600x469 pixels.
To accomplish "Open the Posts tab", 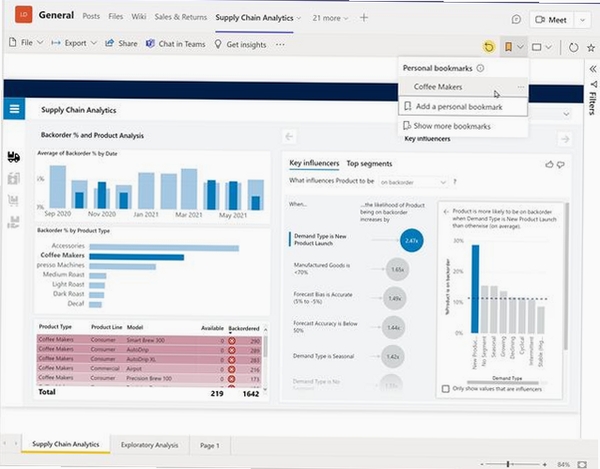I will click(91, 16).
